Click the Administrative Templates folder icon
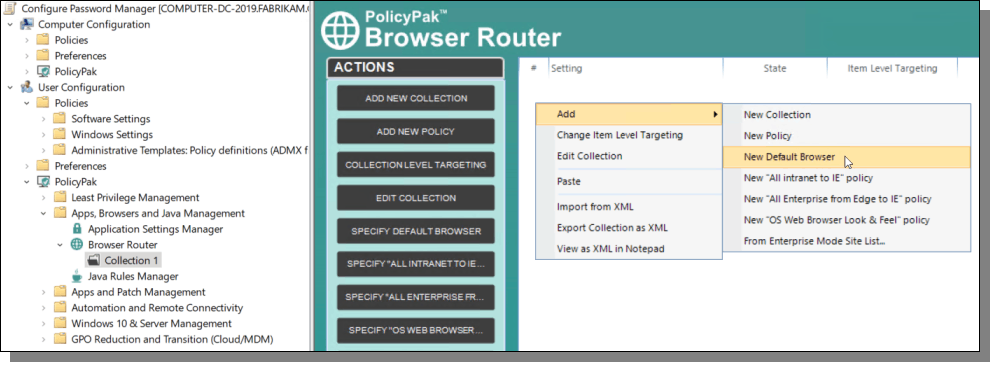Screen dimensions: 1000x372 point(60,151)
